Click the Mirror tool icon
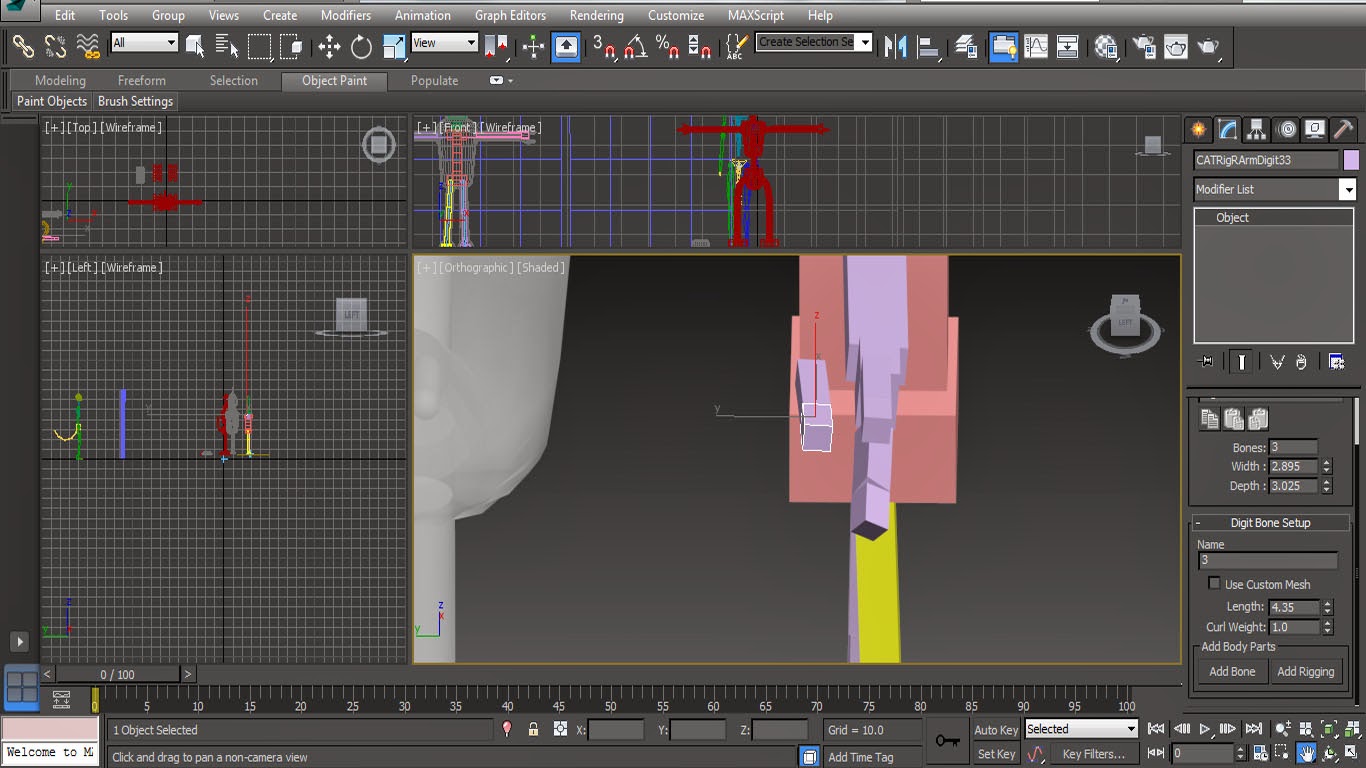Viewport: 1366px width, 768px height. (896, 46)
